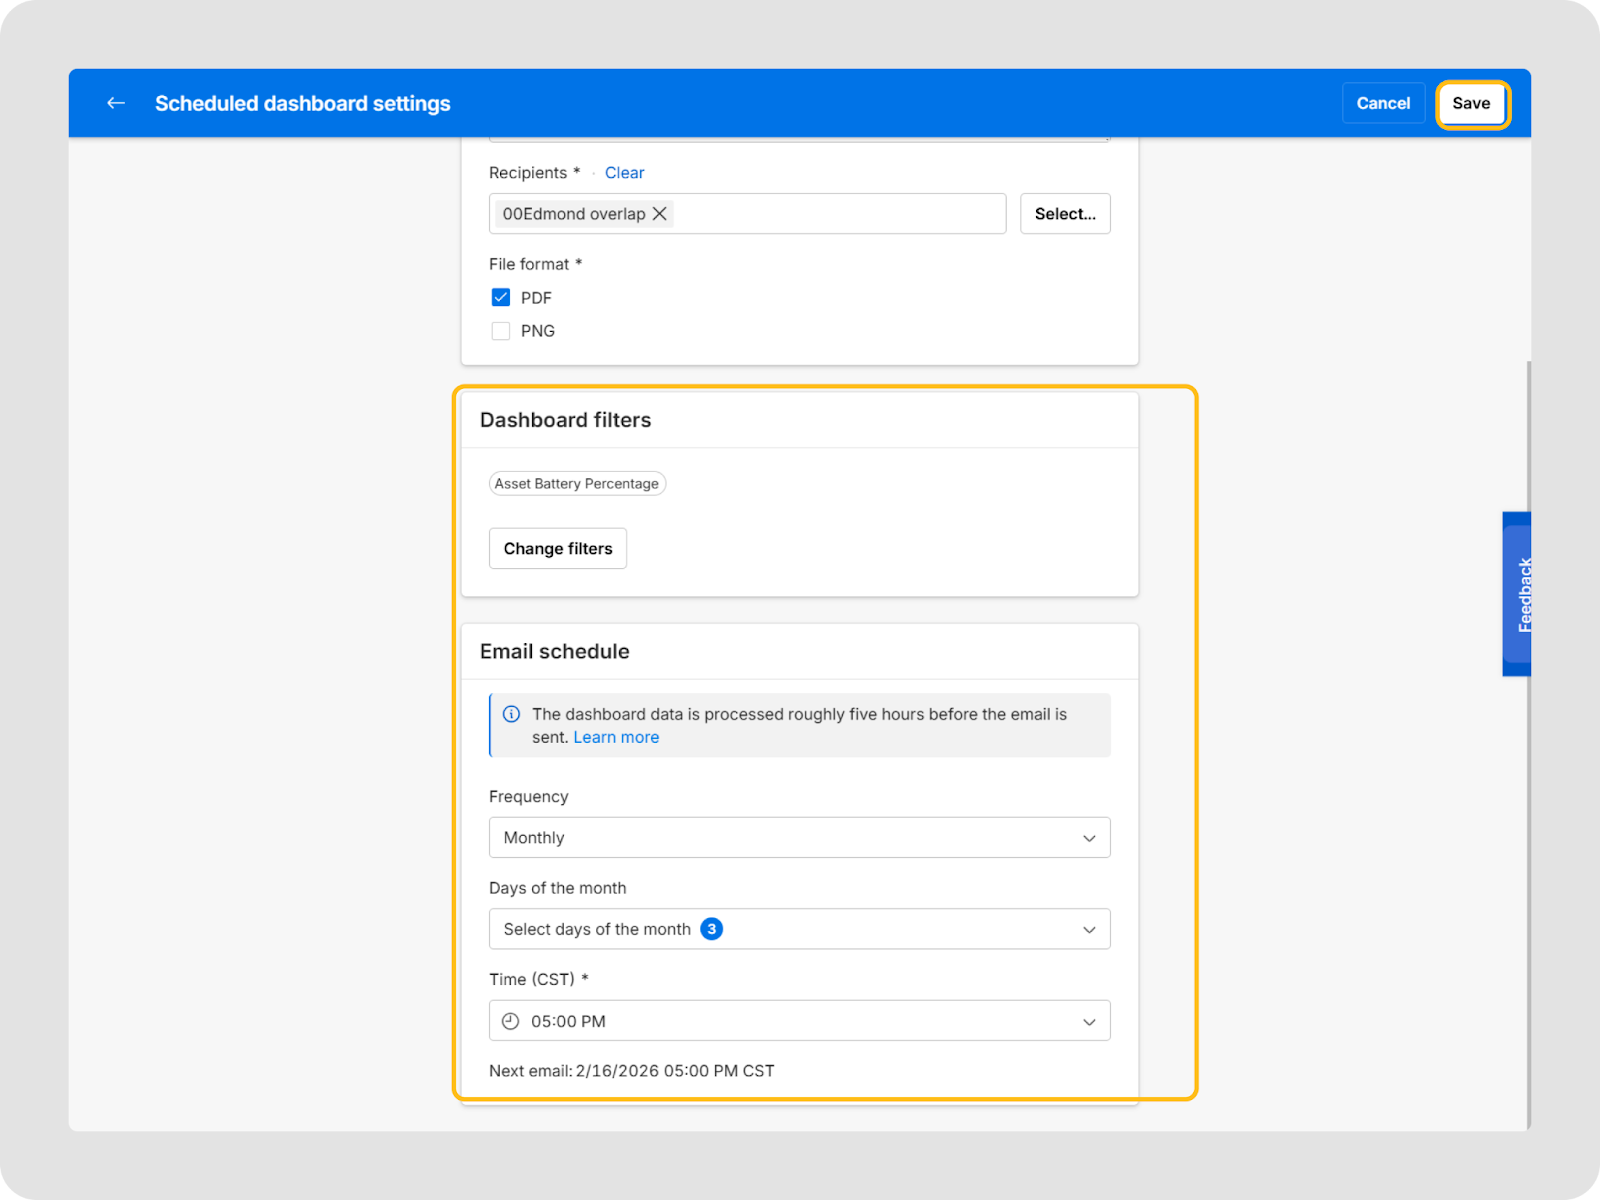This screenshot has width=1600, height=1200.
Task: Save the scheduled dashboard settings
Action: 1471,104
